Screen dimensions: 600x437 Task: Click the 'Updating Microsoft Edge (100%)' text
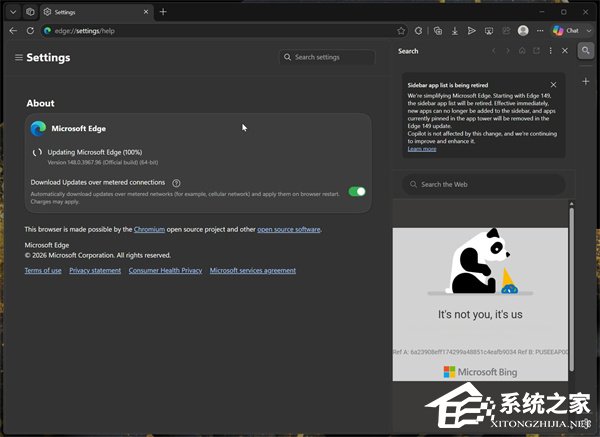[x=95, y=152]
